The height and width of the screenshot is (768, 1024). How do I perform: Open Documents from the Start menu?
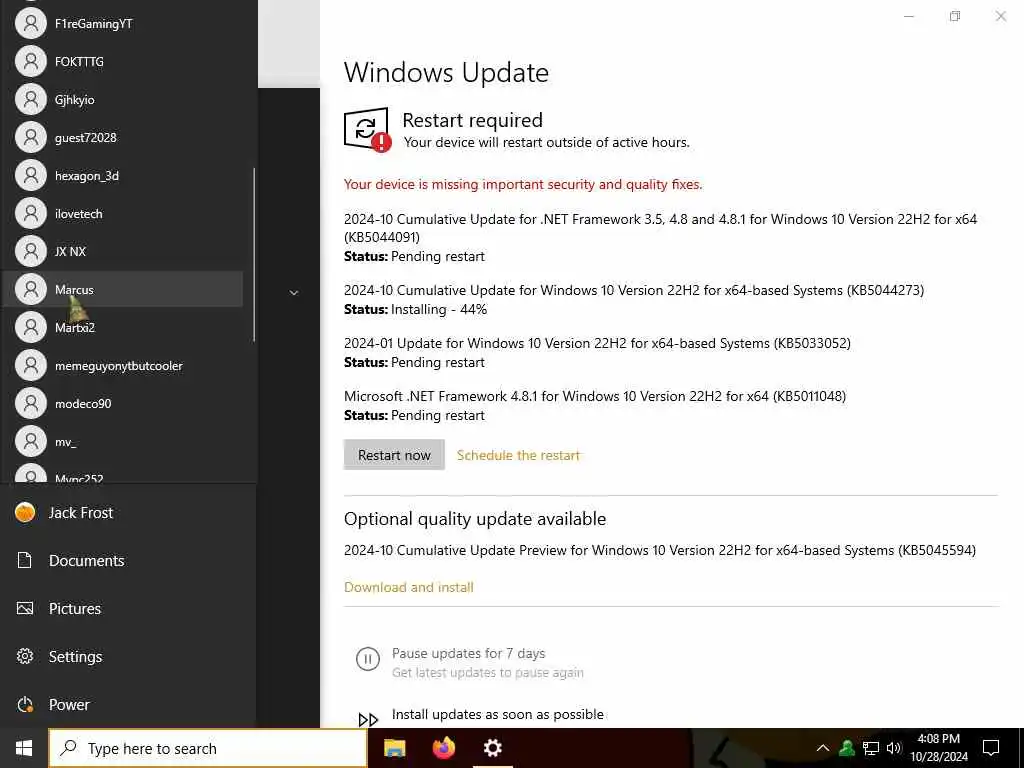128,560
